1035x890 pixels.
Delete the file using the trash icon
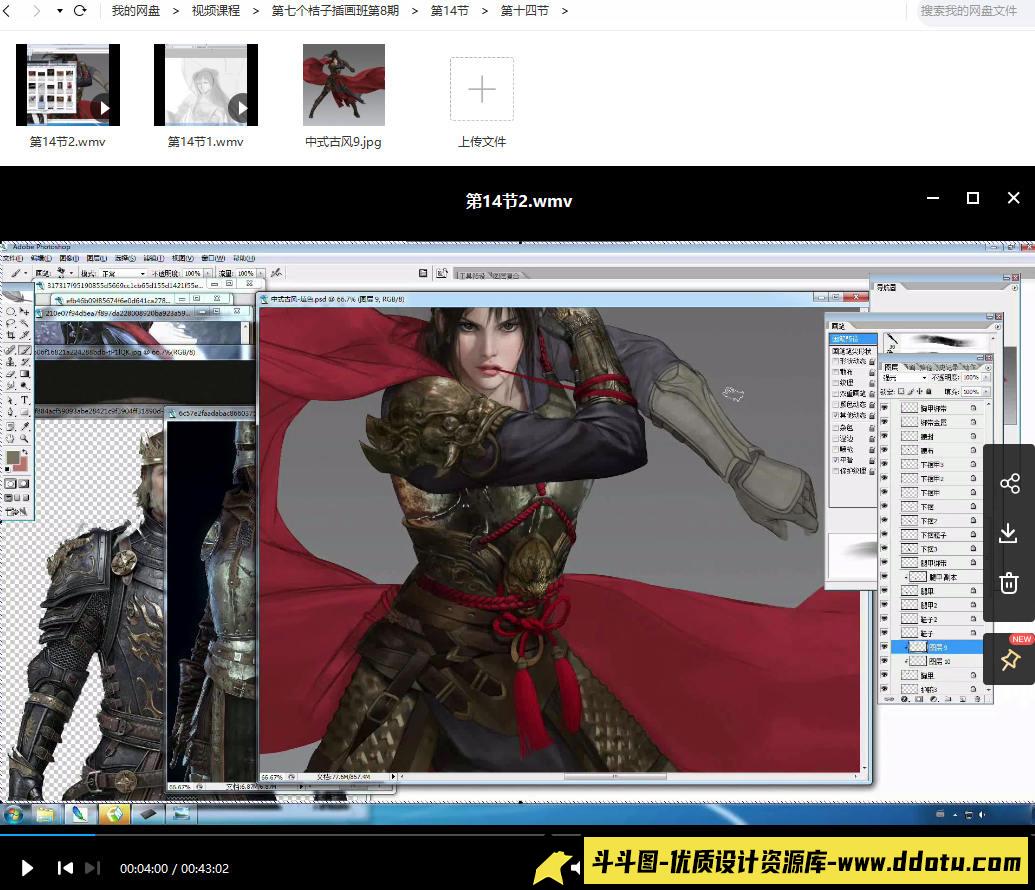coord(1009,583)
